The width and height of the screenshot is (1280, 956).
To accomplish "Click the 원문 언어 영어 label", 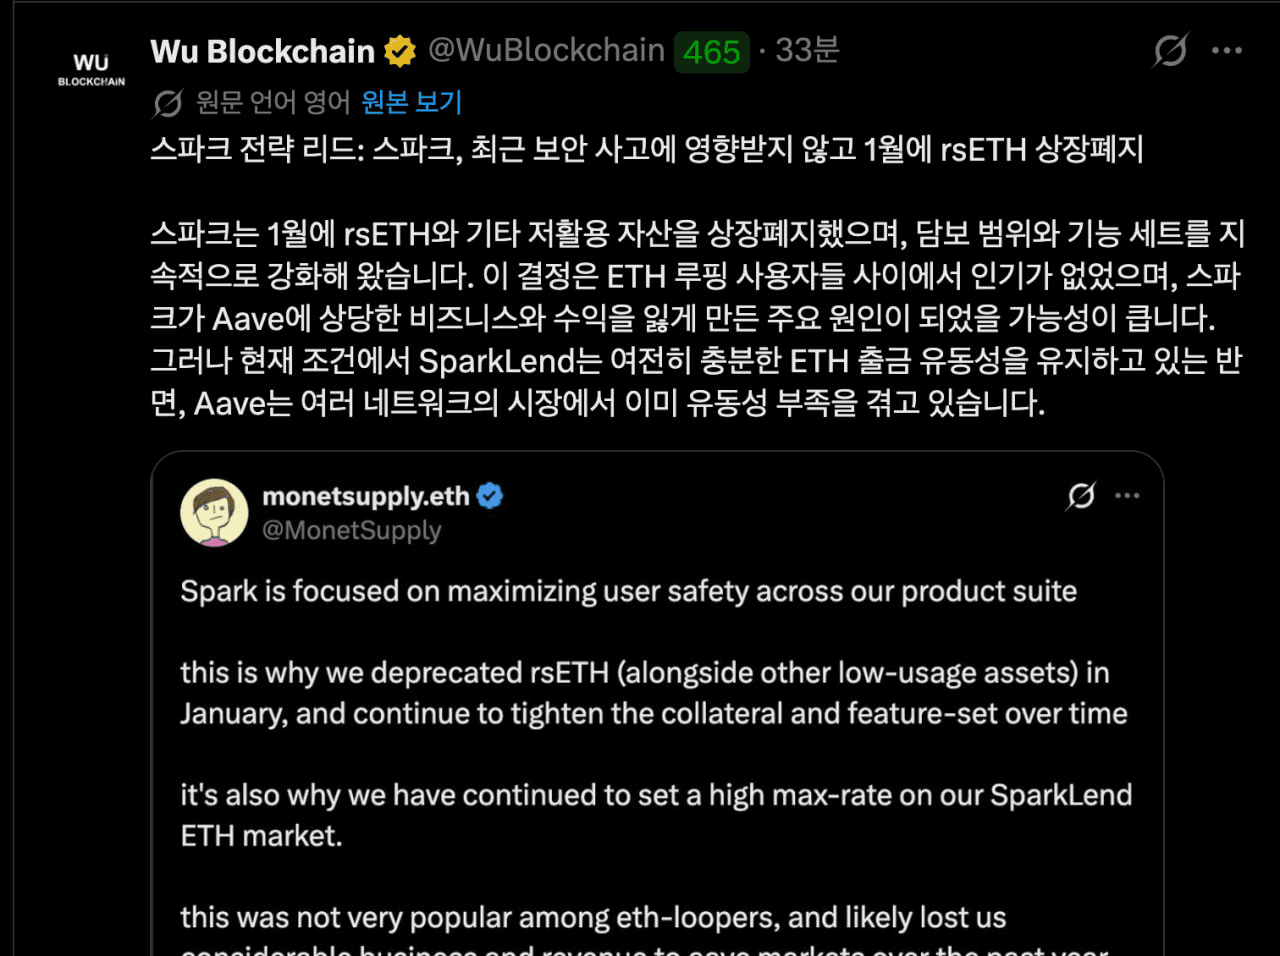I will click(272, 102).
